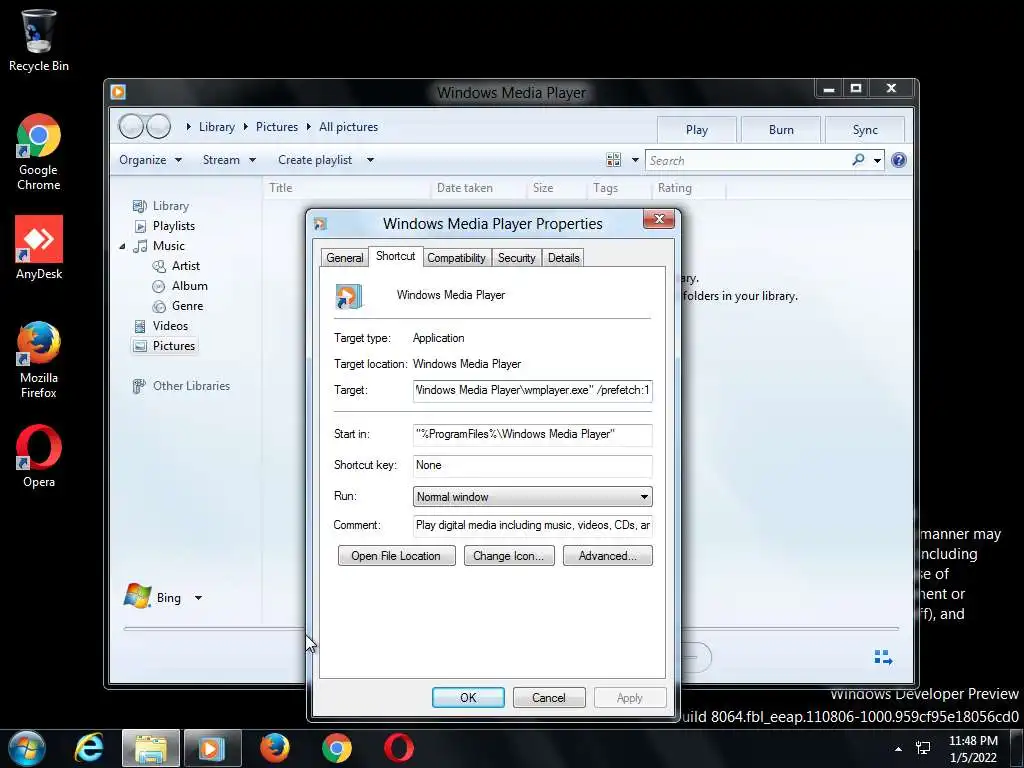
Task: Switch to the Burn tab
Action: click(x=781, y=129)
